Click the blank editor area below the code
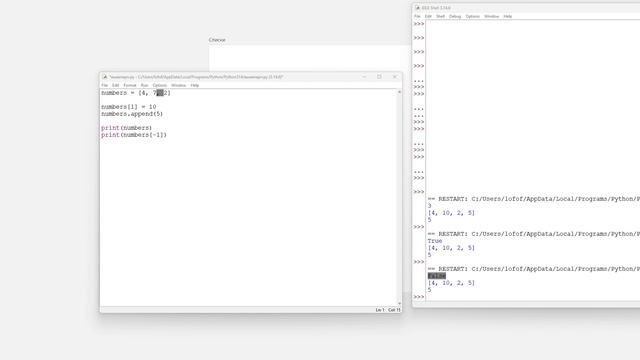640x360 pixels. pos(248,222)
